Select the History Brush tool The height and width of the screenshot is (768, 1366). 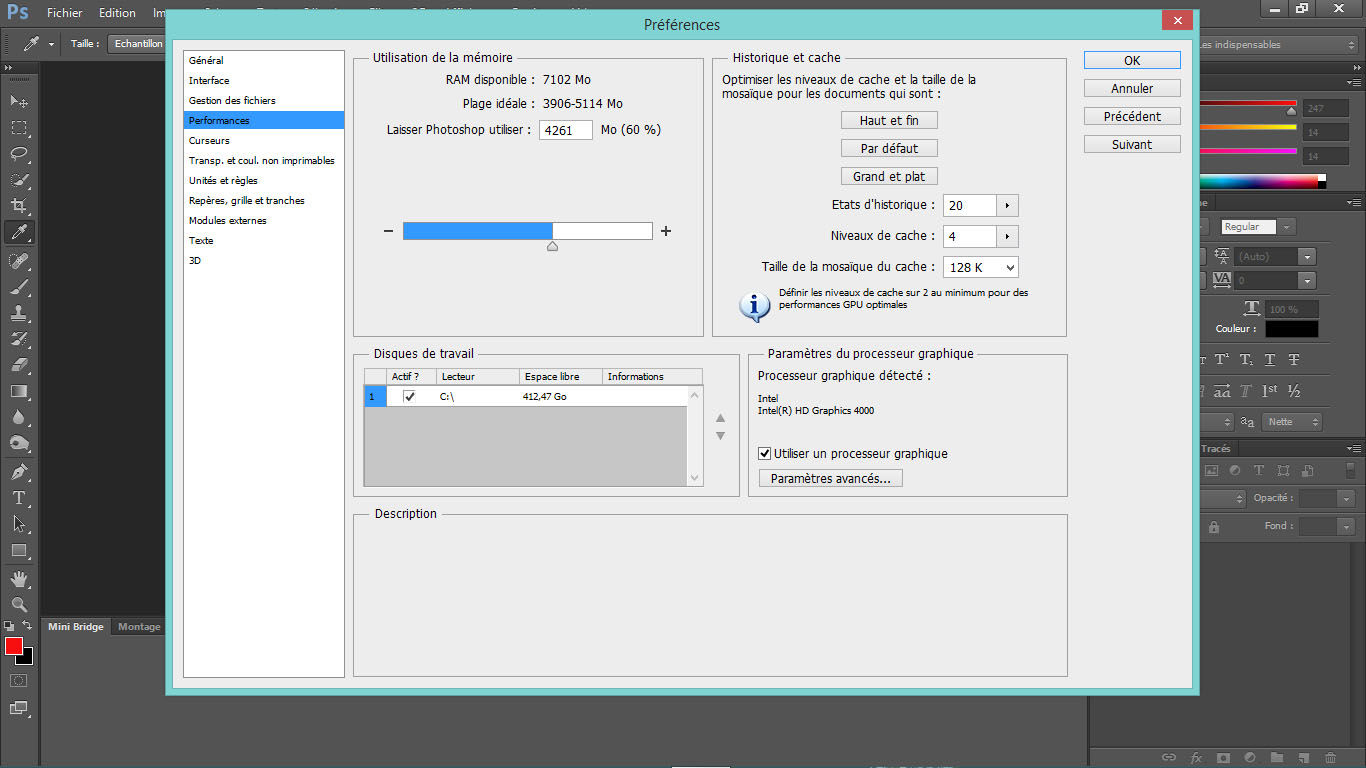tap(19, 338)
